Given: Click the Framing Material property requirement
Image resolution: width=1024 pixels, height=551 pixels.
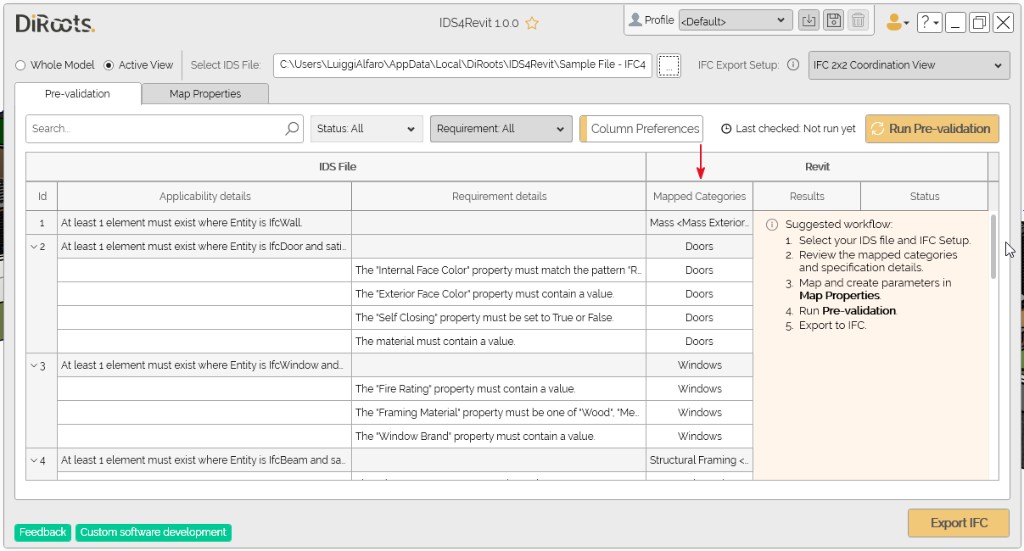Looking at the screenshot, I should [x=499, y=412].
